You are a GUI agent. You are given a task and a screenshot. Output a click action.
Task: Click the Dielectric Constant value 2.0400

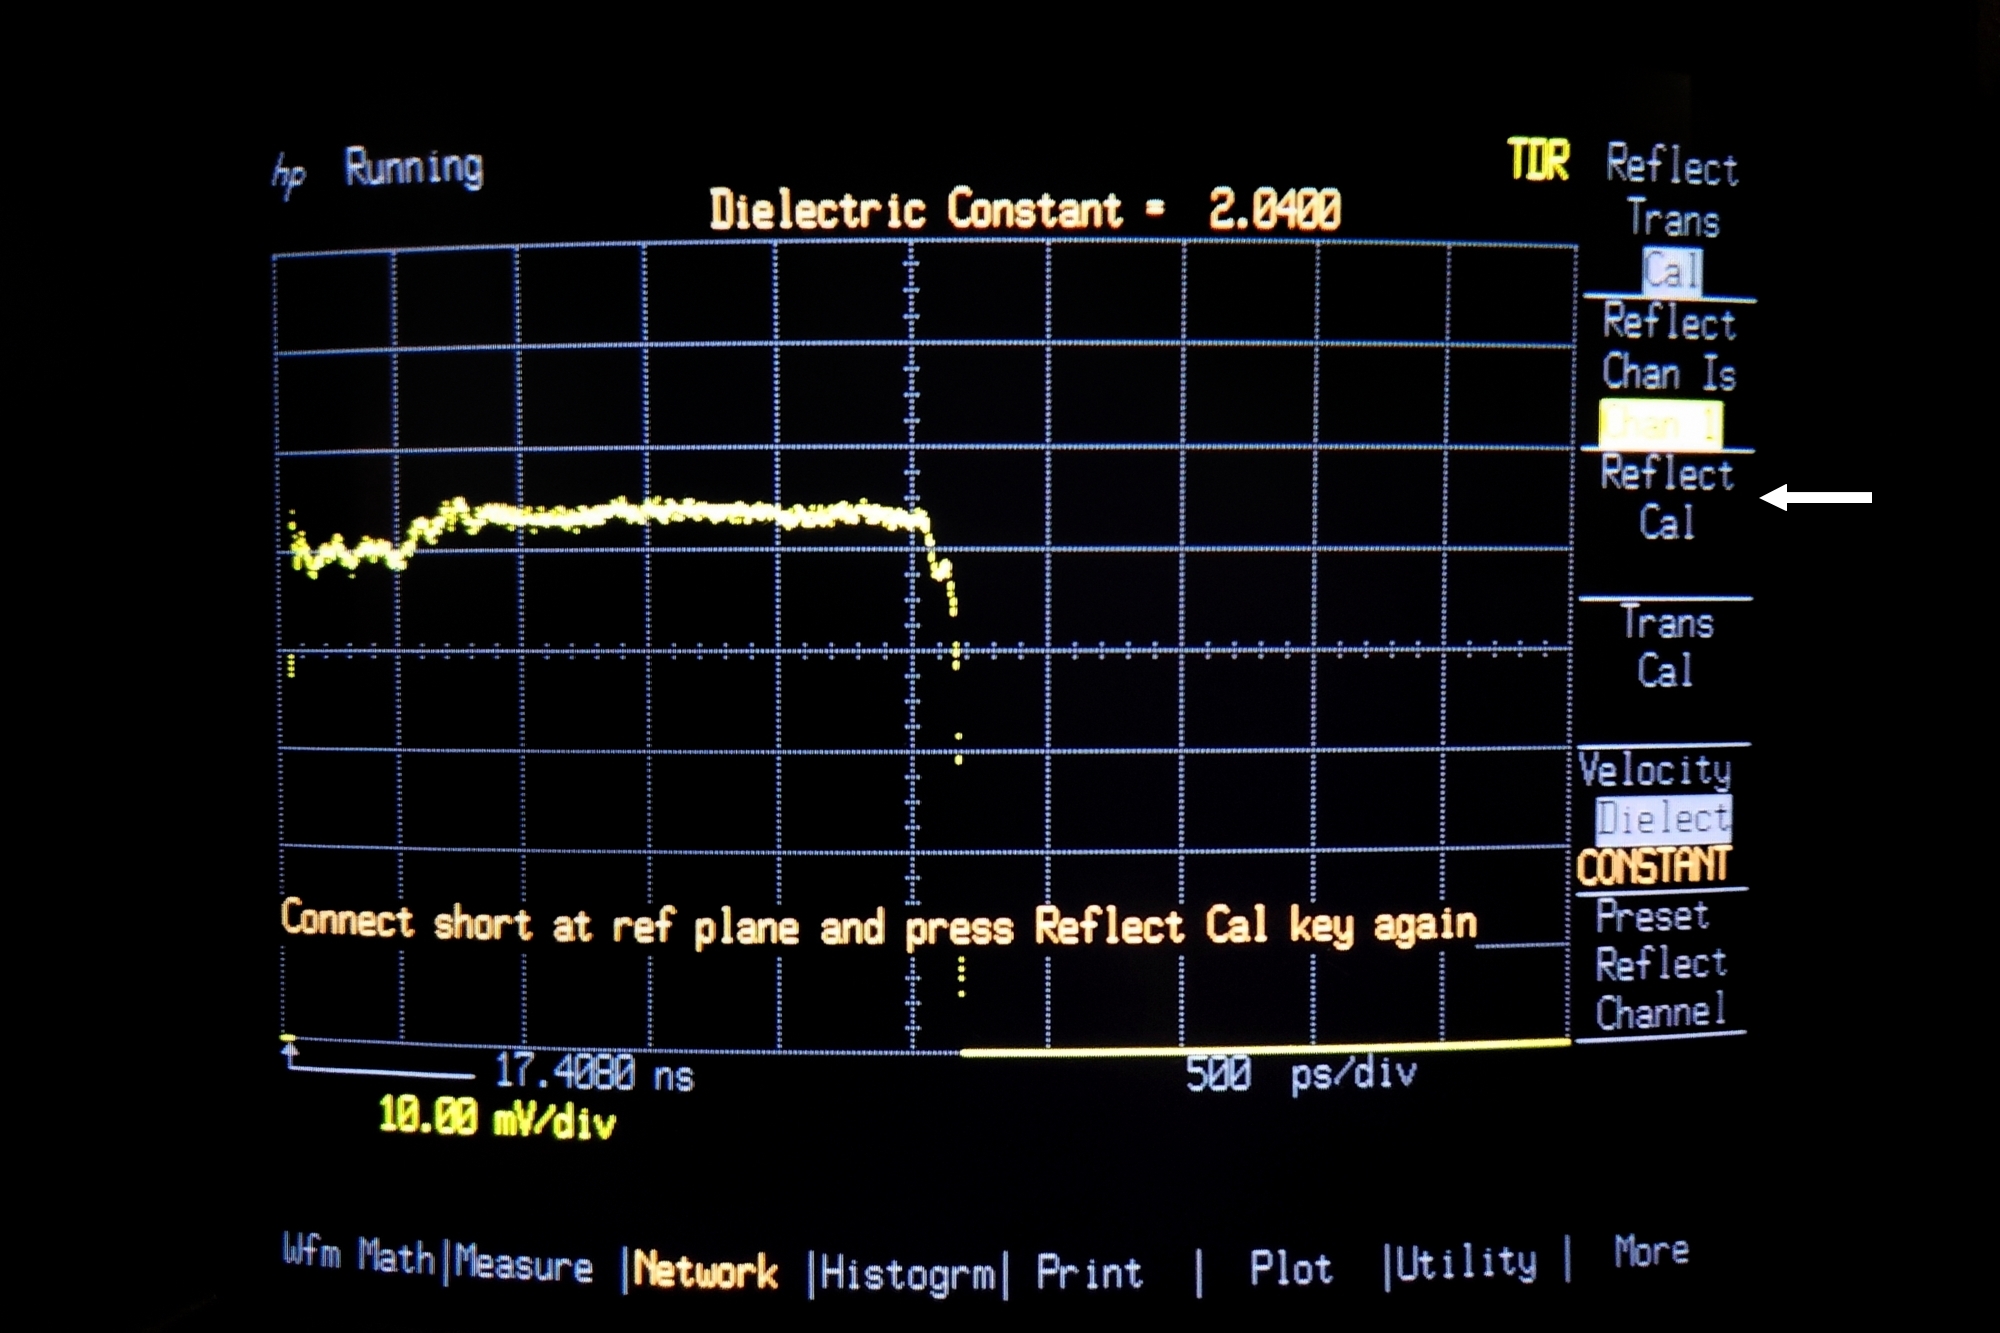[x=1274, y=210]
